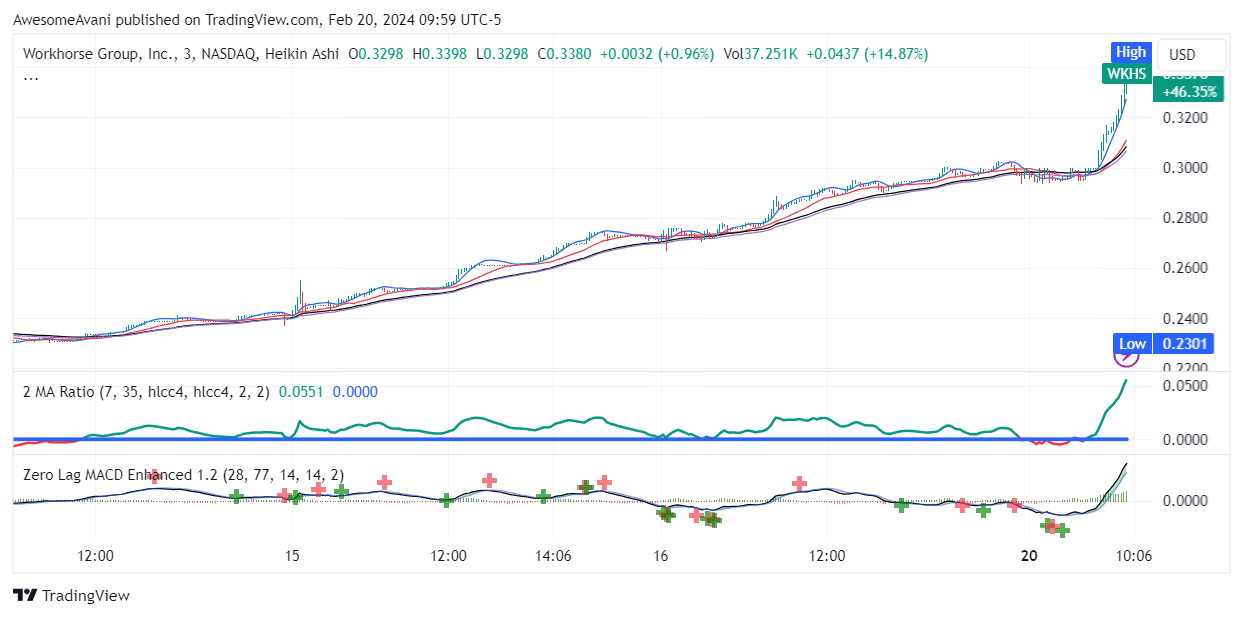Click the purple lightning circle icon
Viewport: 1243px width, 617px height.
point(1126,354)
